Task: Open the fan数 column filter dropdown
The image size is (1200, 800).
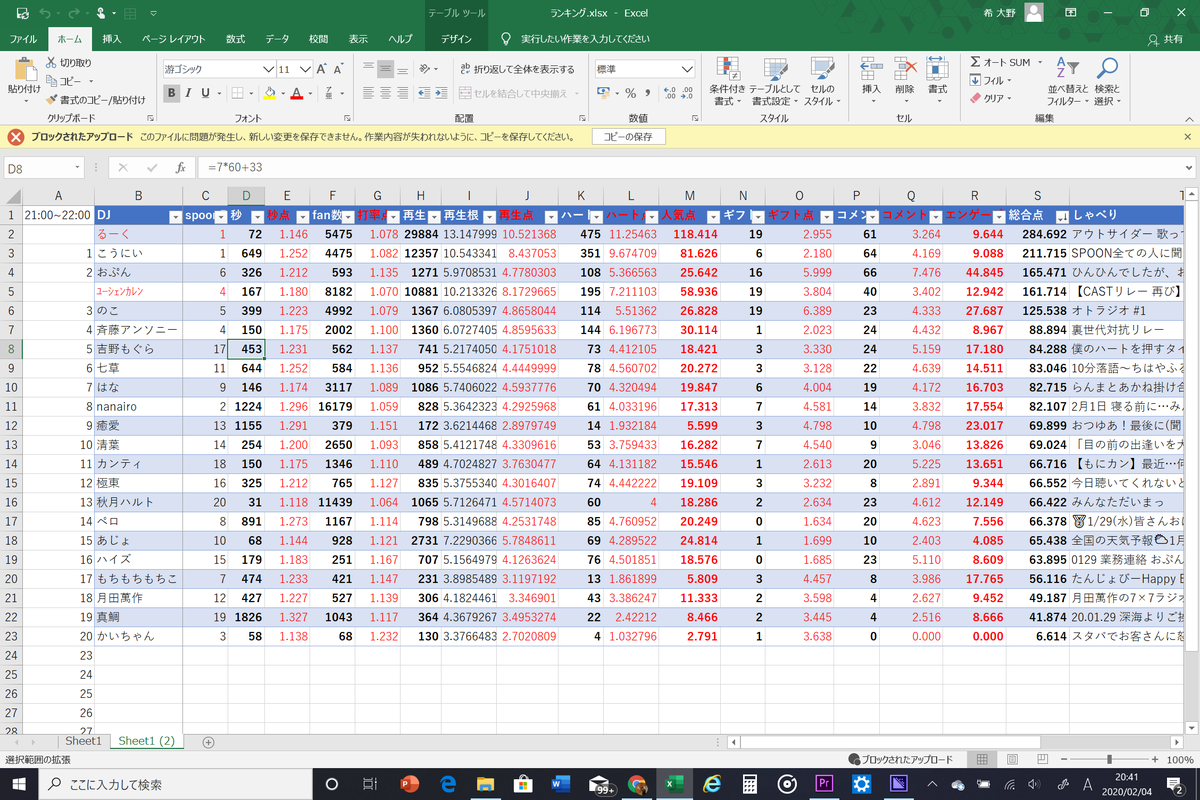Action: tap(347, 216)
